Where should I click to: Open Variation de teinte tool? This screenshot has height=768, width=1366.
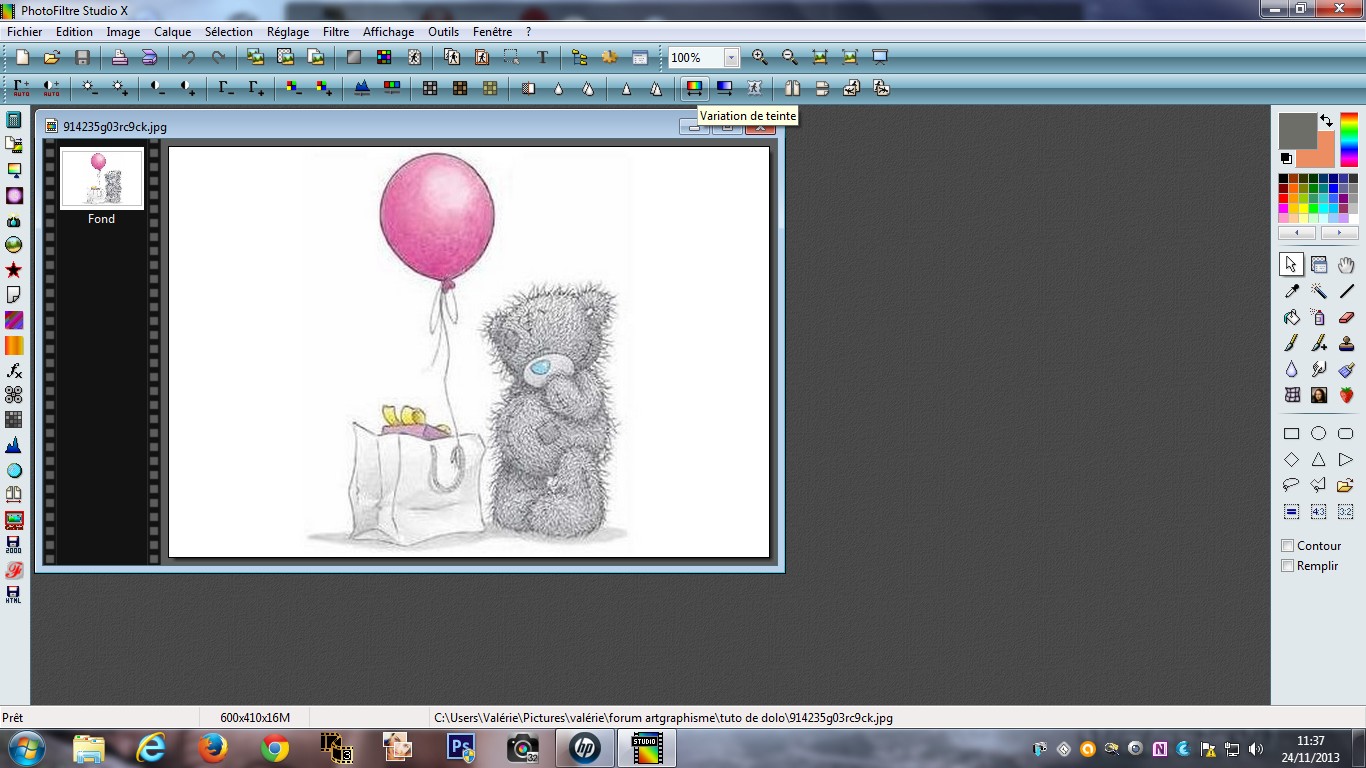tap(694, 88)
